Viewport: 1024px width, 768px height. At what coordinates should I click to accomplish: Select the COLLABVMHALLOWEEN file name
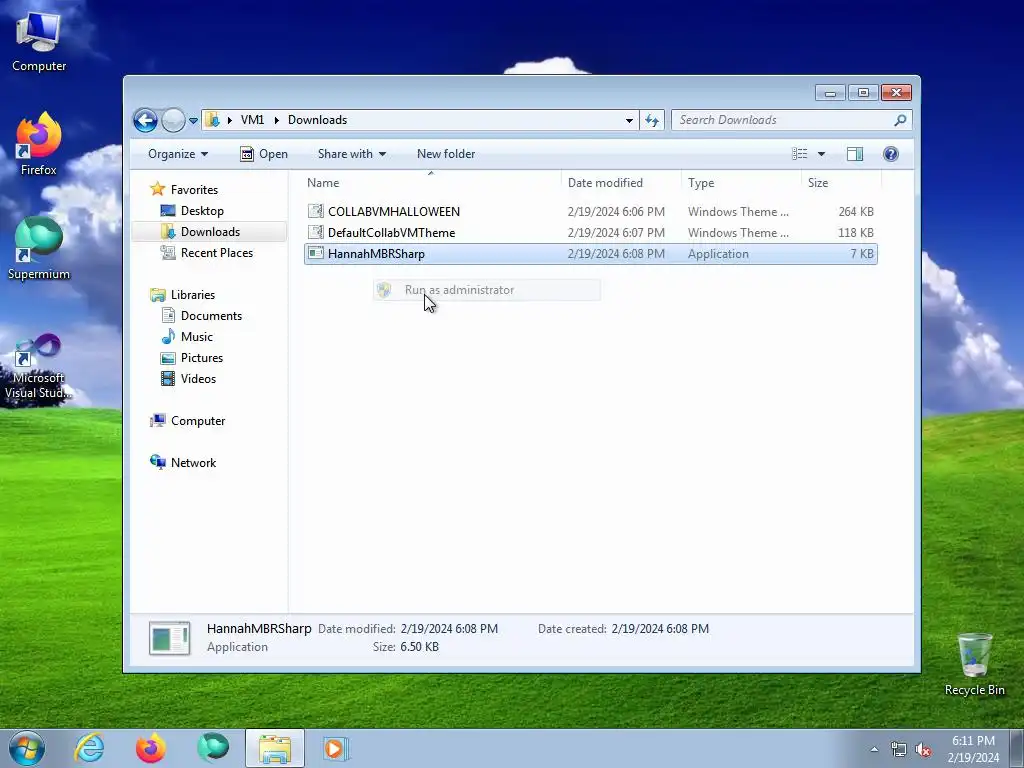[394, 212]
